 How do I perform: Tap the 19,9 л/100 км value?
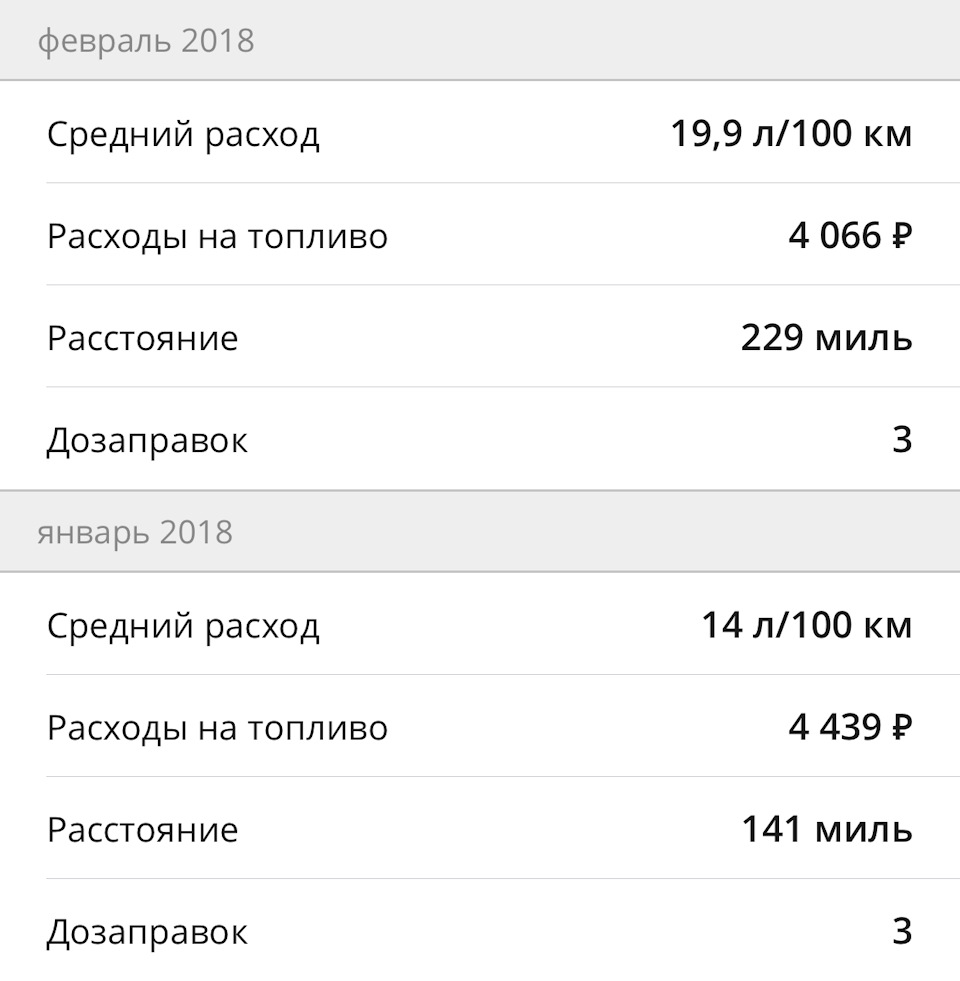tap(791, 133)
